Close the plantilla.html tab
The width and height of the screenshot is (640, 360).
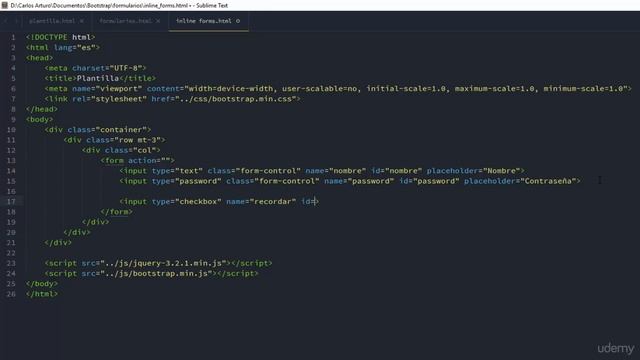point(82,21)
